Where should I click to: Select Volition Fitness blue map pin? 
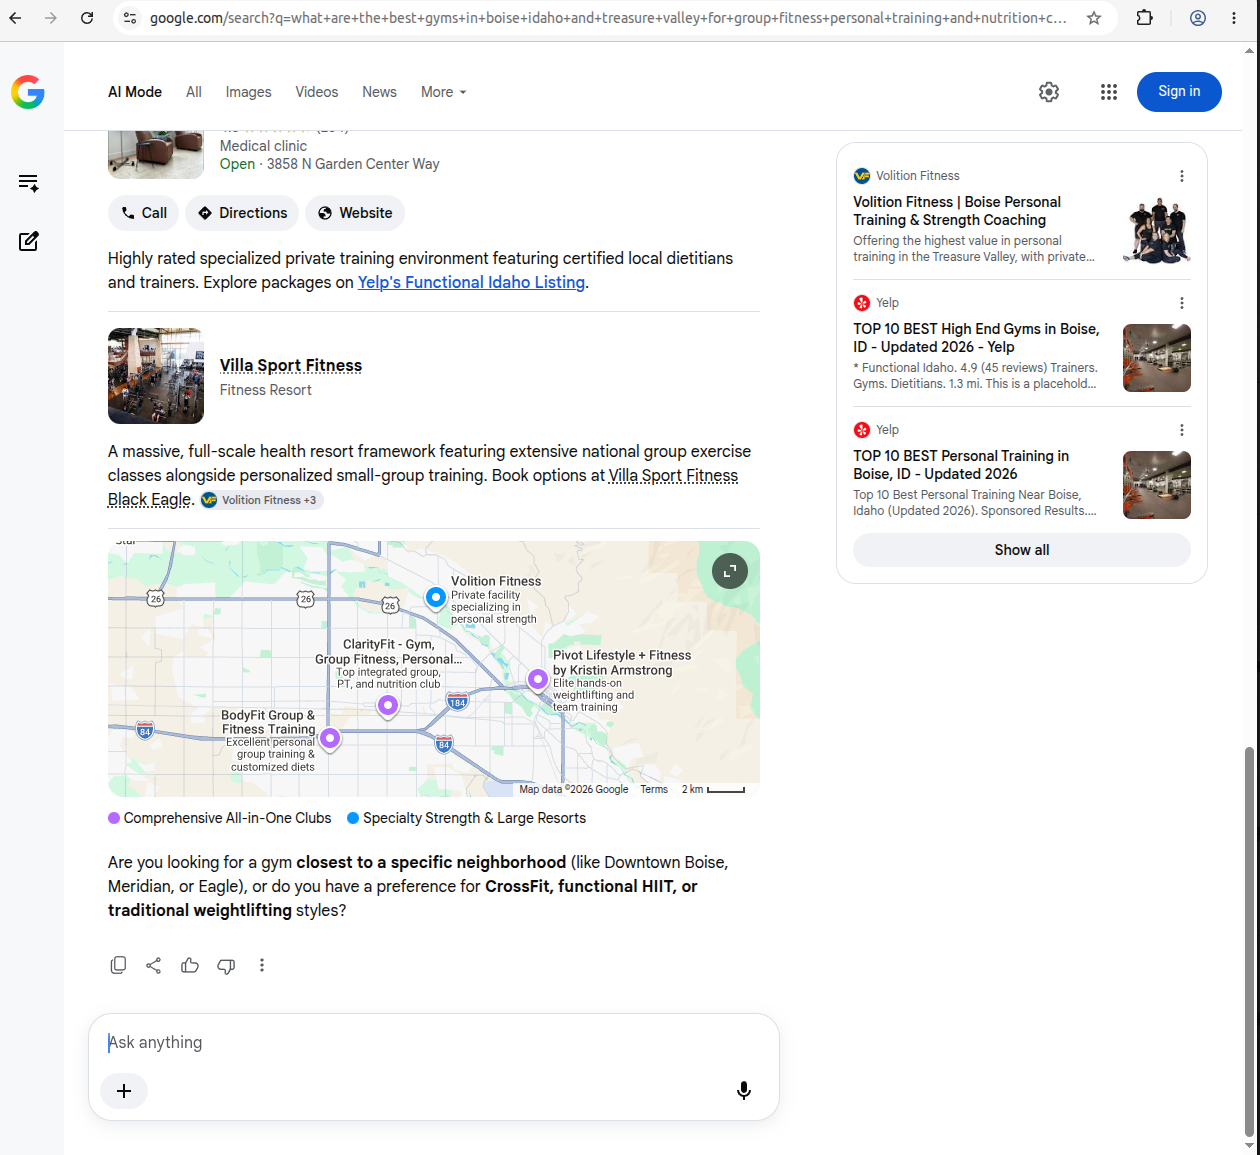click(436, 597)
